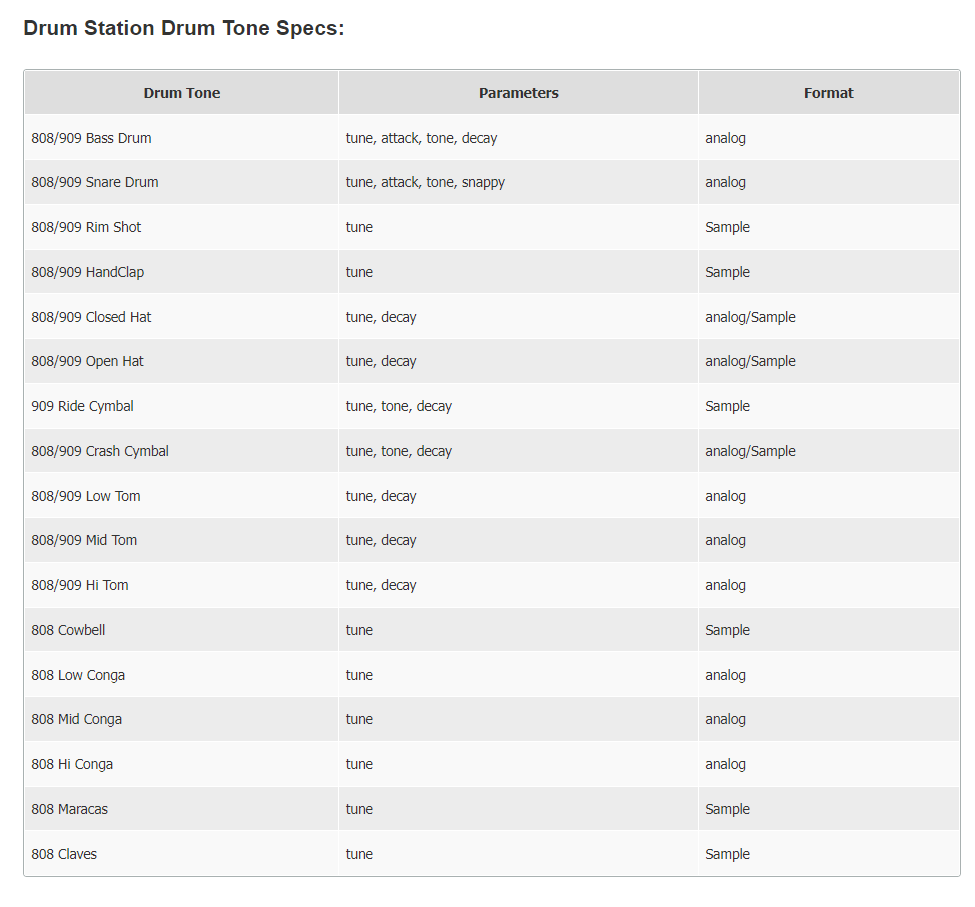
Task: Click the 'Format' column header
Action: coord(829,93)
